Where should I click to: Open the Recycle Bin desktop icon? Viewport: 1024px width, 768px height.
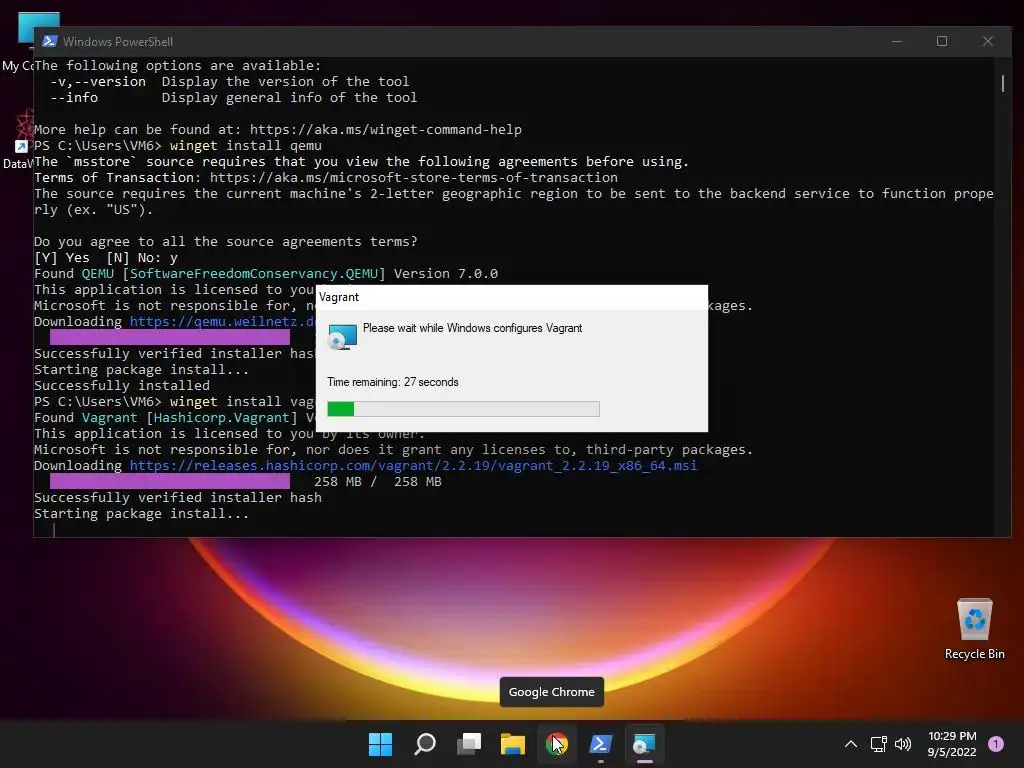(x=974, y=630)
